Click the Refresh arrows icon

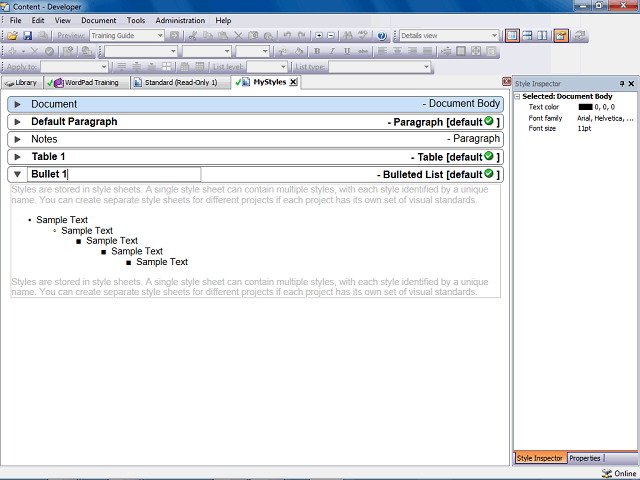579,36
